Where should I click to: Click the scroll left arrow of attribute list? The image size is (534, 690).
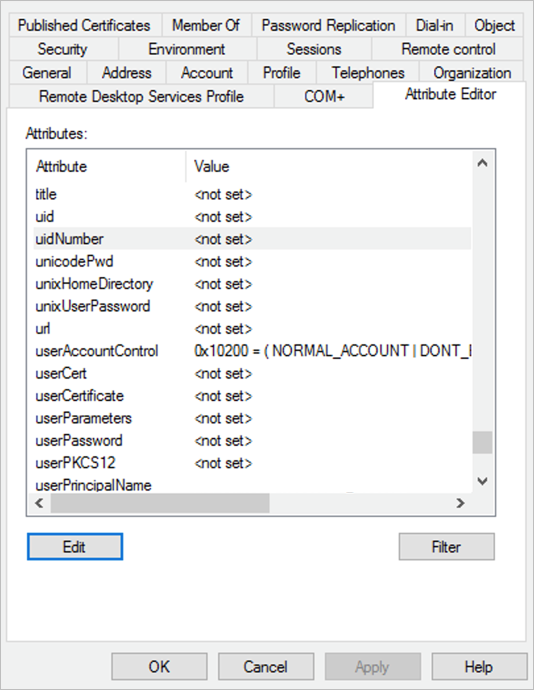coord(39,503)
